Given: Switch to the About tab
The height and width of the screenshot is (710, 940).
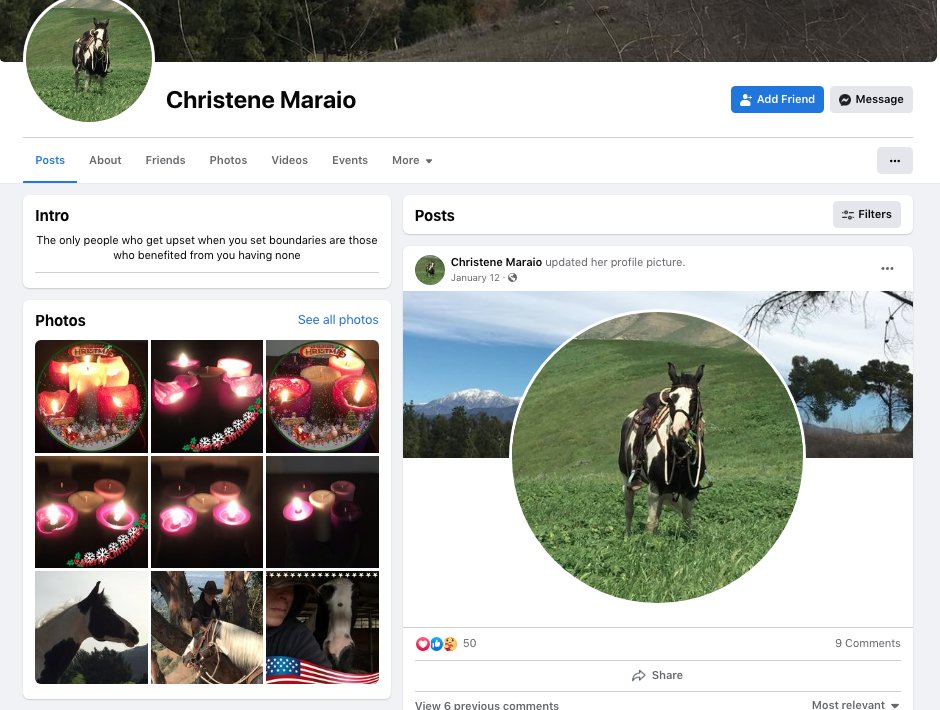Looking at the screenshot, I should pos(105,161).
